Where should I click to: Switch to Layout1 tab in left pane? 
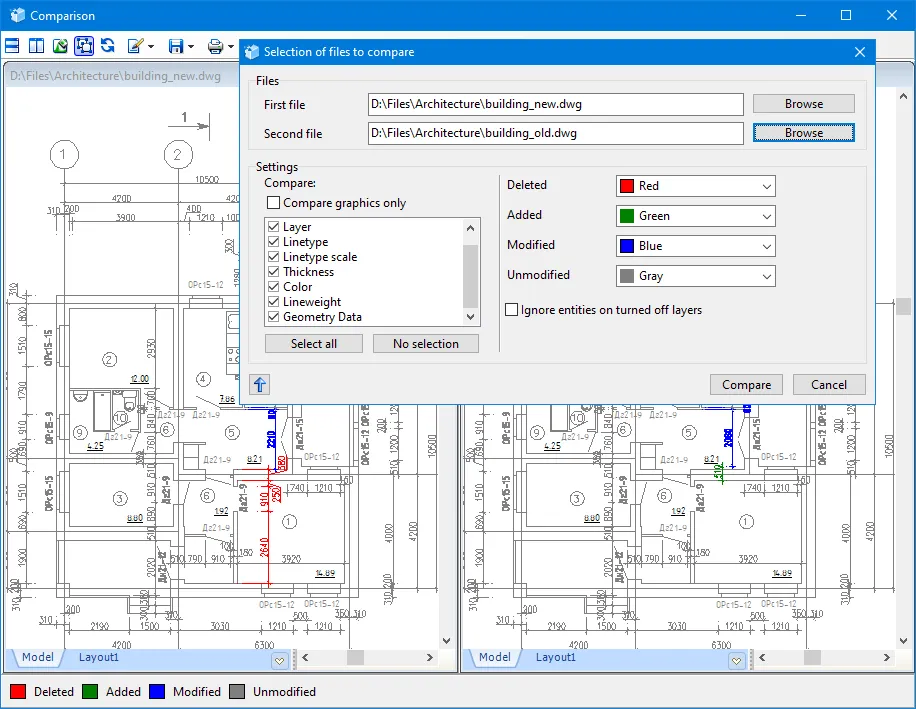99,657
